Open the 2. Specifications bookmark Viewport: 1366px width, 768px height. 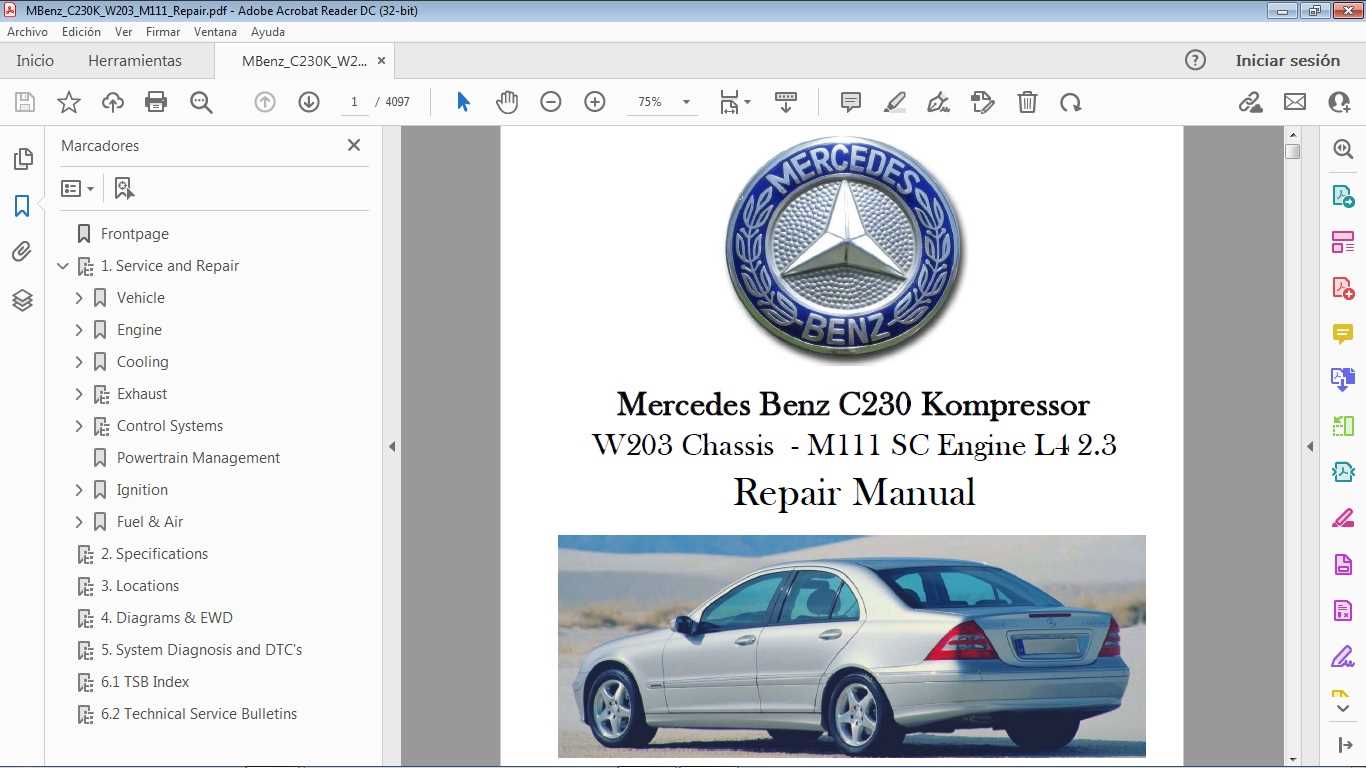point(154,554)
